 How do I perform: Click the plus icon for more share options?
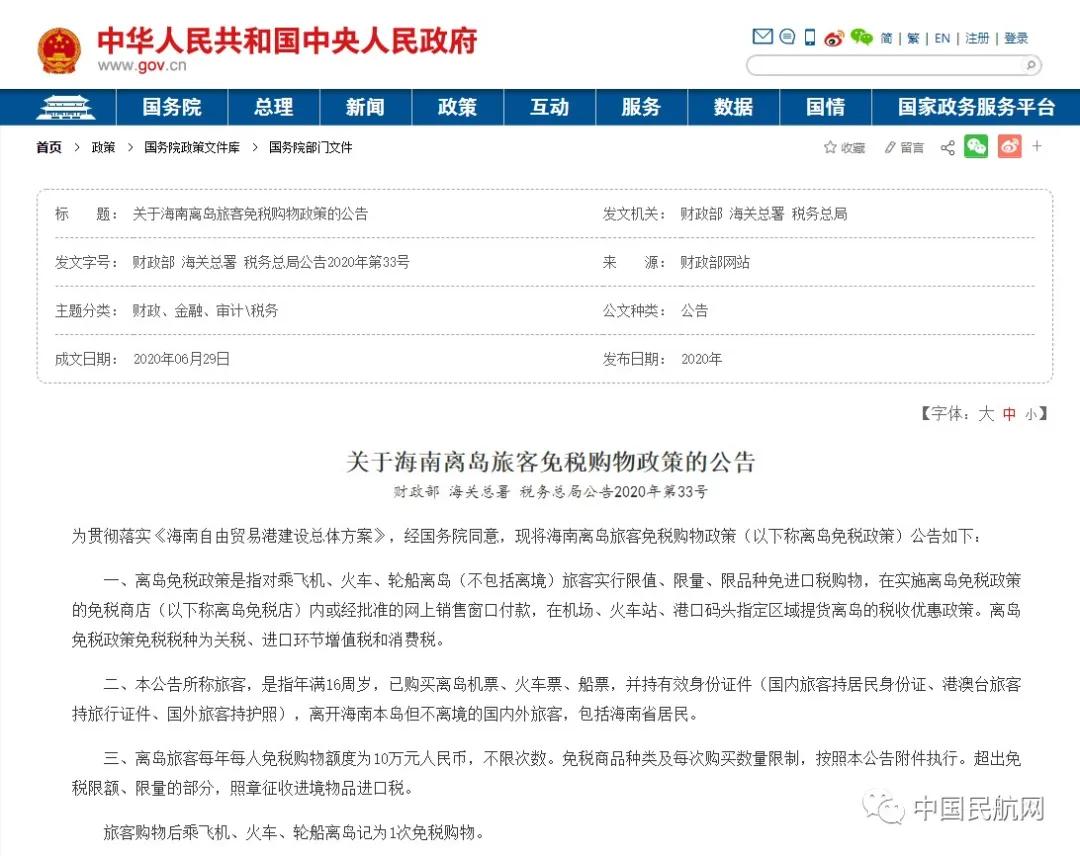pos(1037,147)
